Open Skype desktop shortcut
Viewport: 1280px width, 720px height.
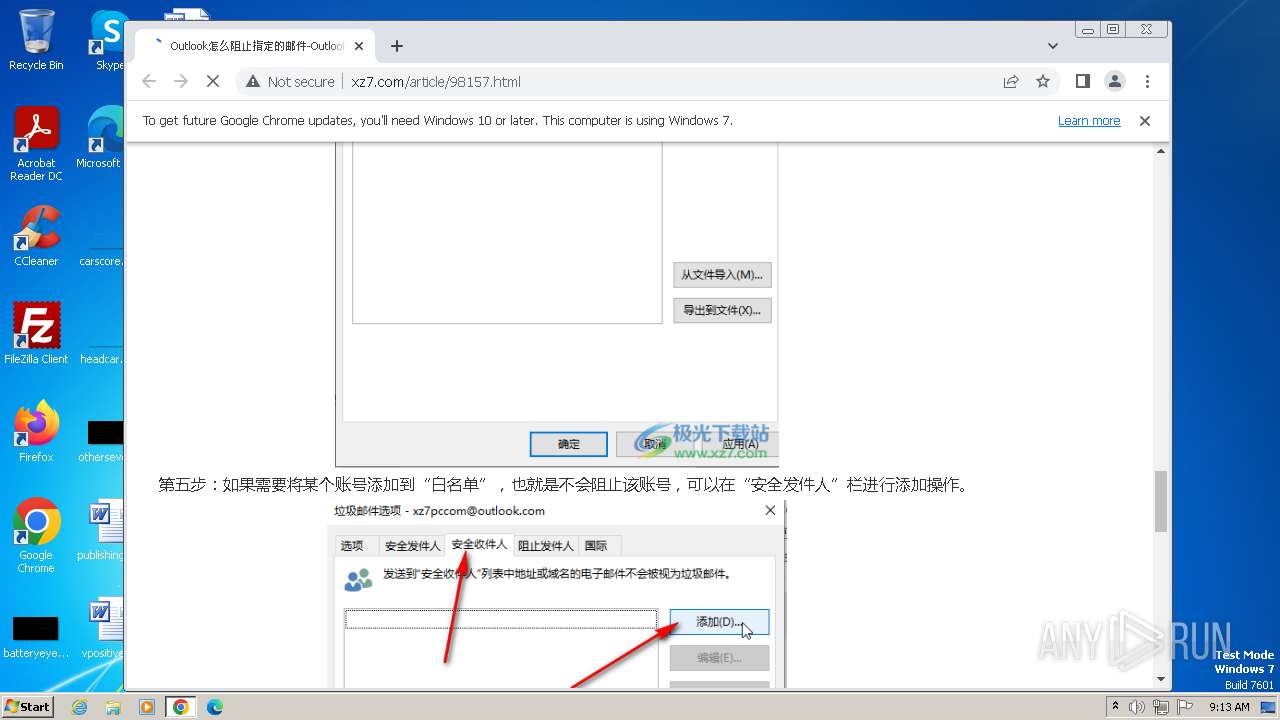coord(108,40)
